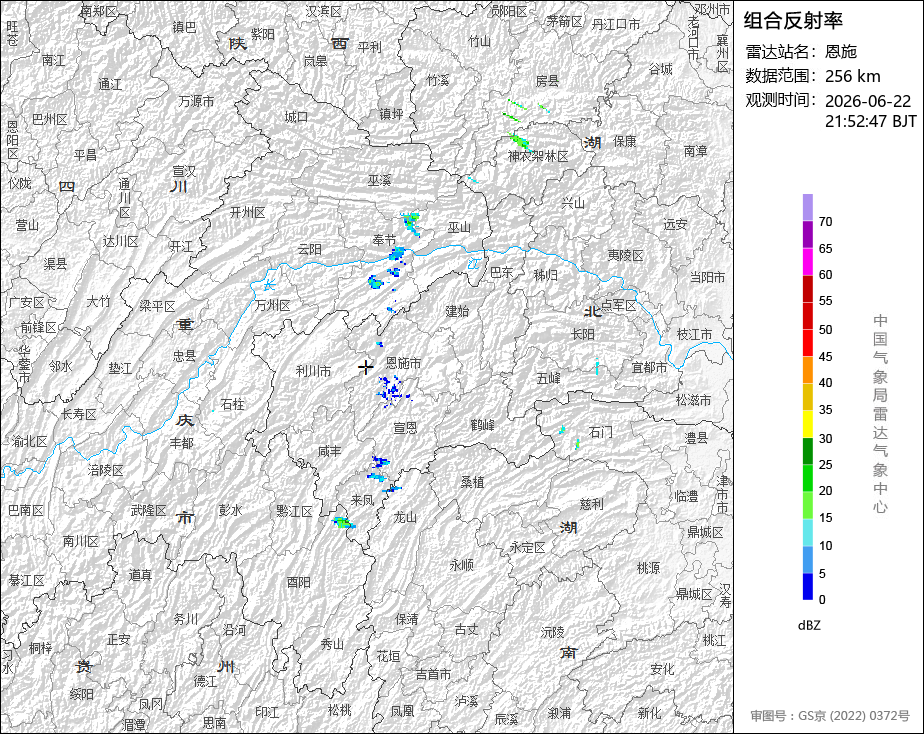Click the 万源市 map label
Screen dimensions: 924x734
click(x=196, y=101)
